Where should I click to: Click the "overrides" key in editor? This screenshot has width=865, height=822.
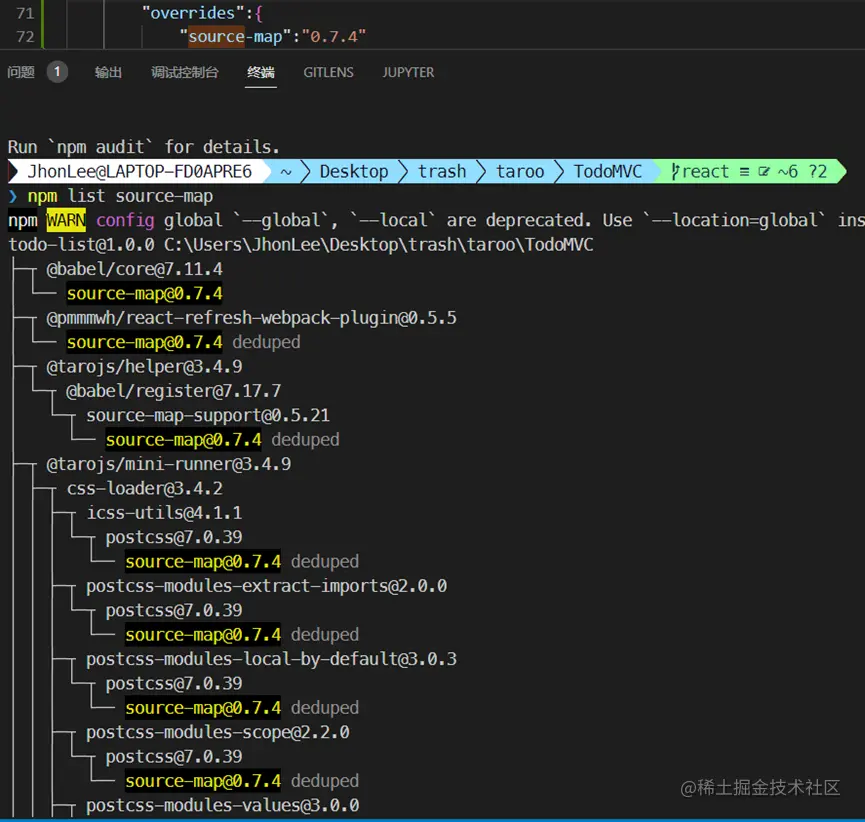pos(193,13)
